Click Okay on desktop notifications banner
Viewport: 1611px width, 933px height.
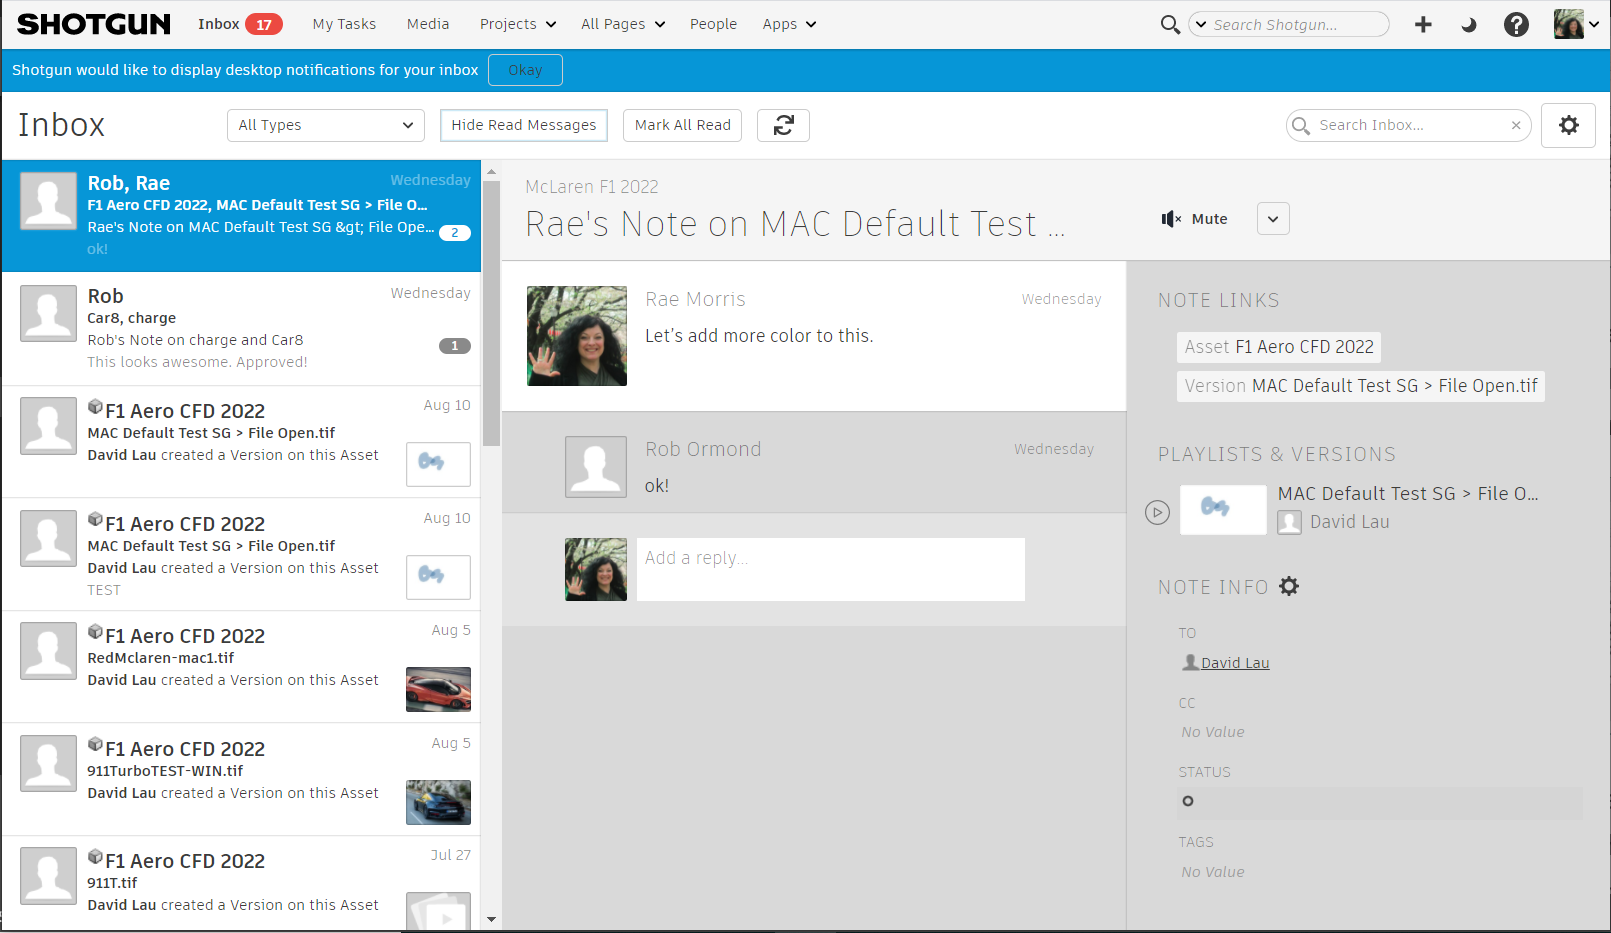click(525, 70)
